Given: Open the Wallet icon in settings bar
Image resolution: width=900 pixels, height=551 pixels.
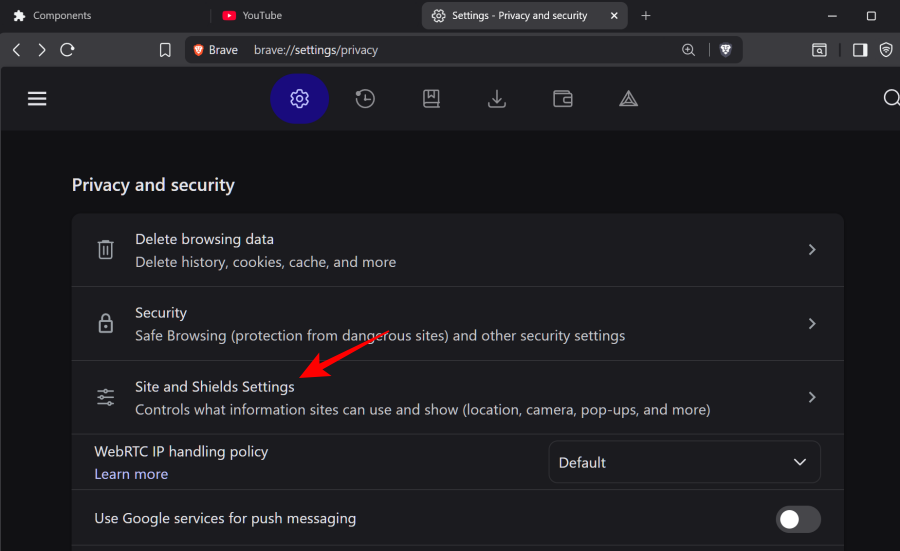Looking at the screenshot, I should click(563, 98).
